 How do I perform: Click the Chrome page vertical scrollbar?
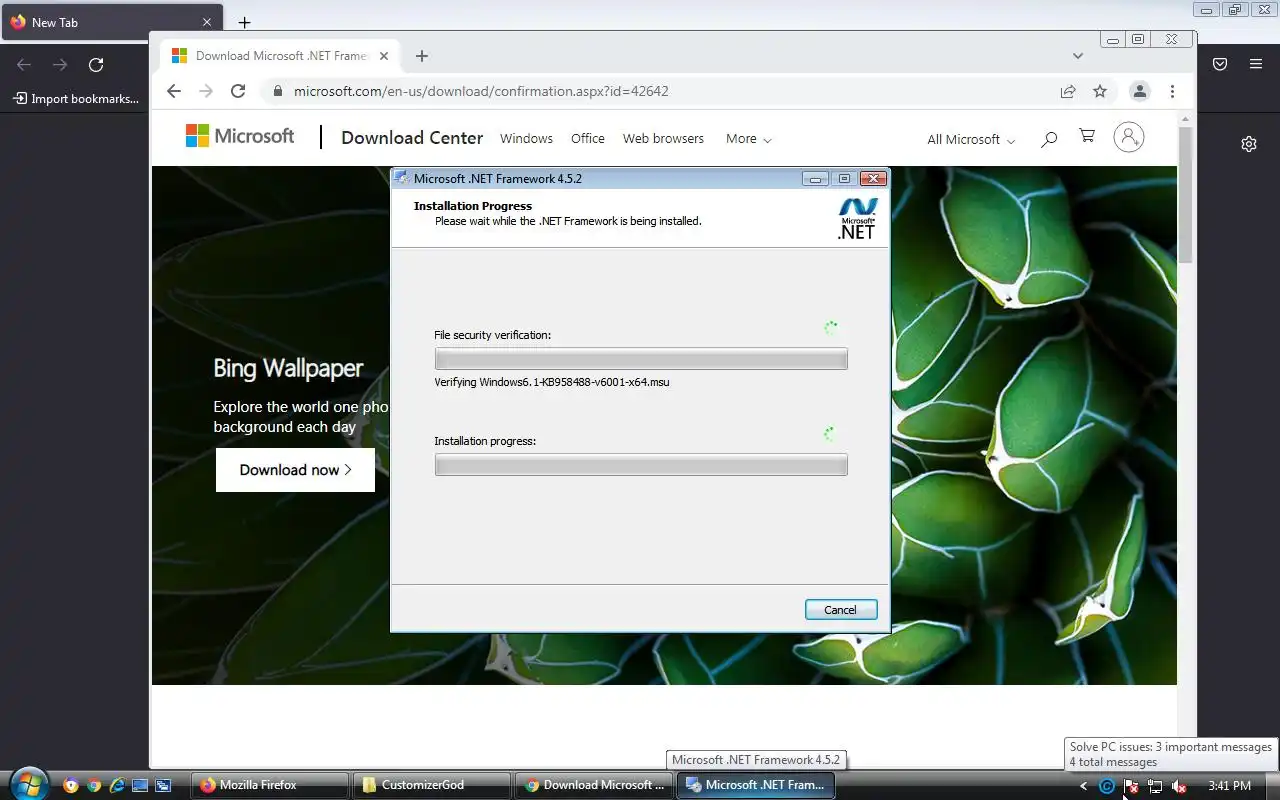(1186, 195)
